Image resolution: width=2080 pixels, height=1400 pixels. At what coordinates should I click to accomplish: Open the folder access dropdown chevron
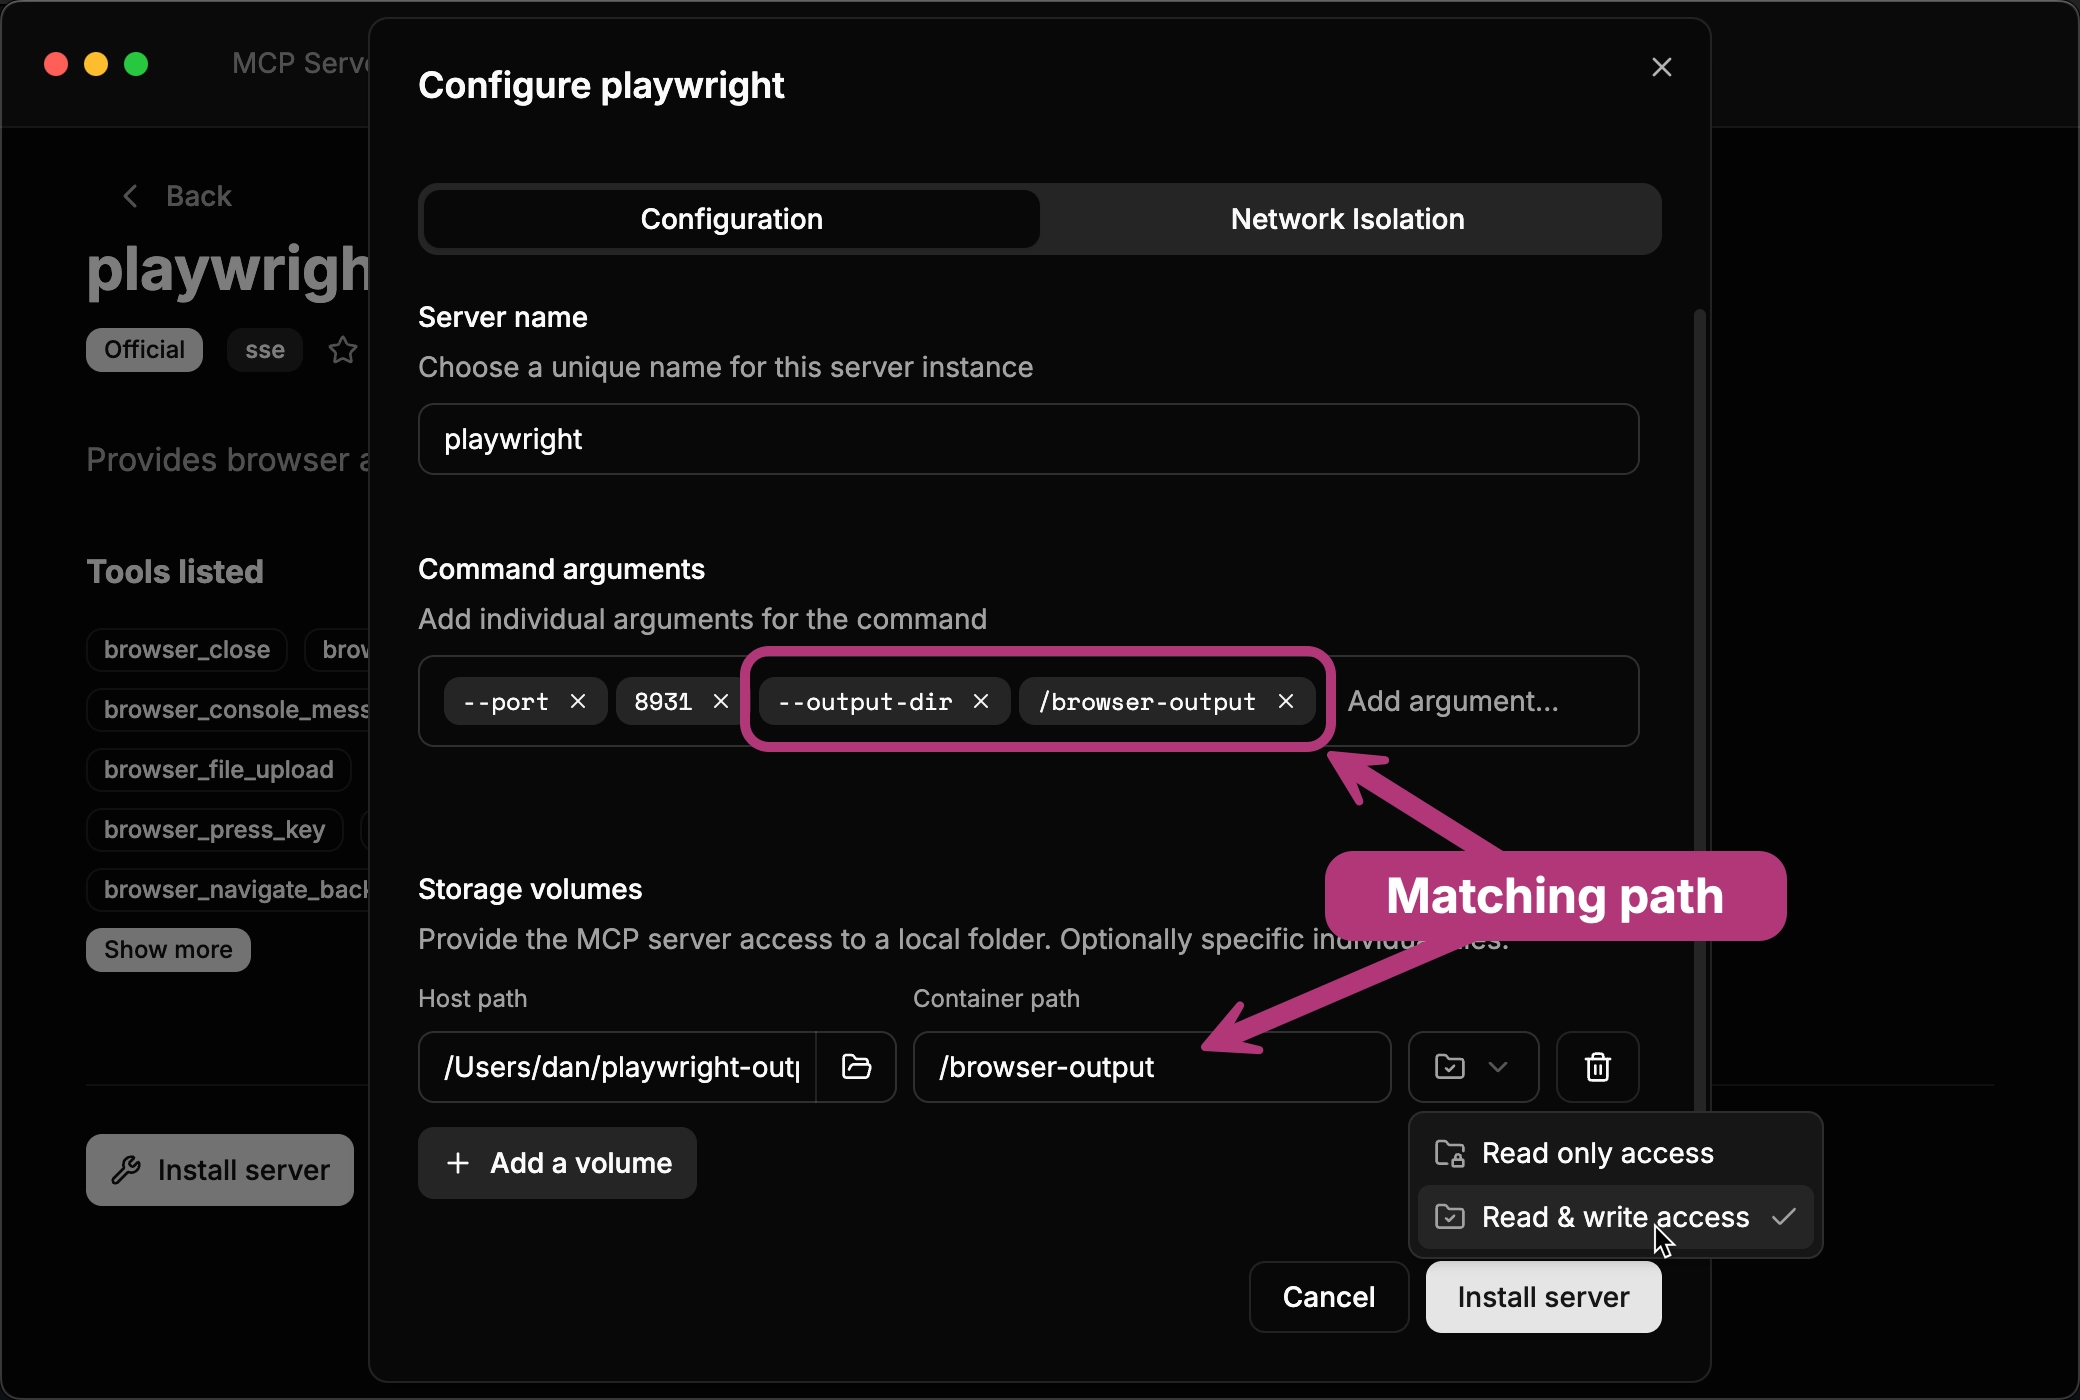pos(1497,1066)
